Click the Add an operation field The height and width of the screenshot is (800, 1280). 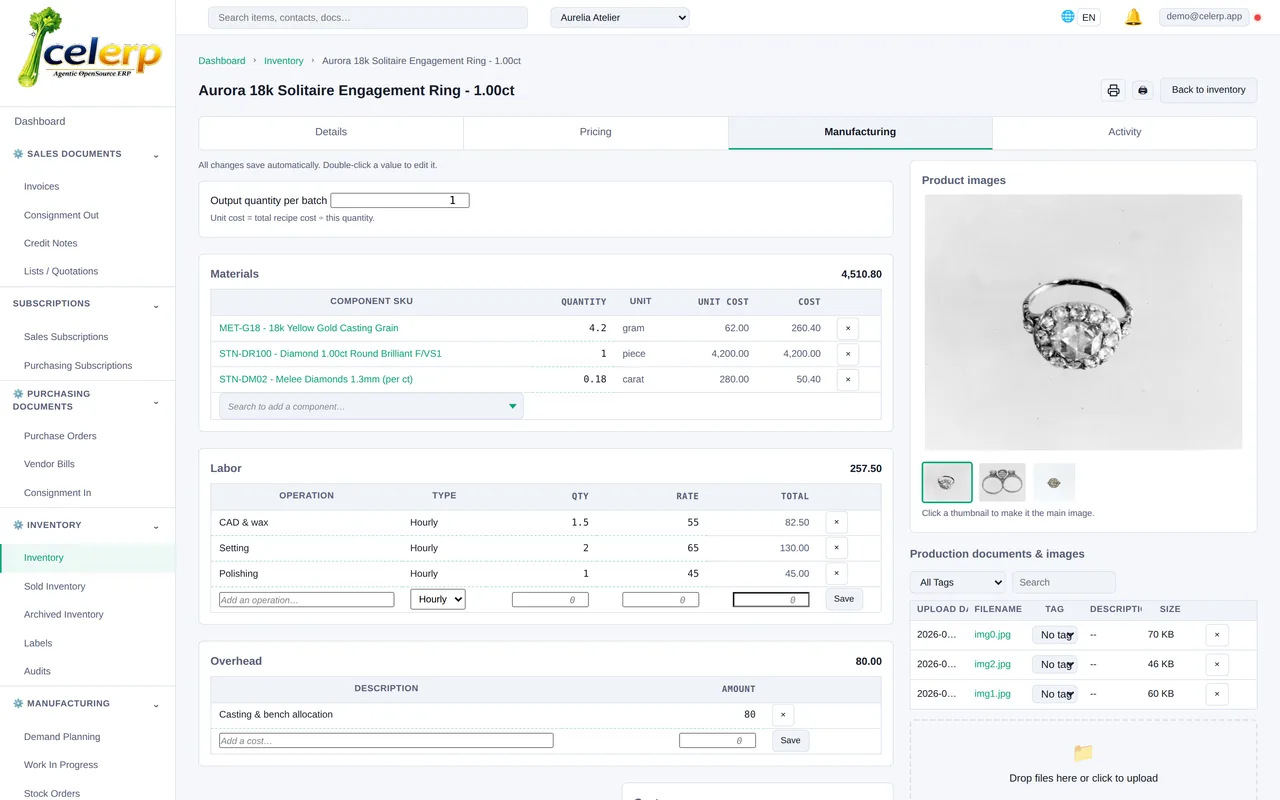pyautogui.click(x=307, y=600)
